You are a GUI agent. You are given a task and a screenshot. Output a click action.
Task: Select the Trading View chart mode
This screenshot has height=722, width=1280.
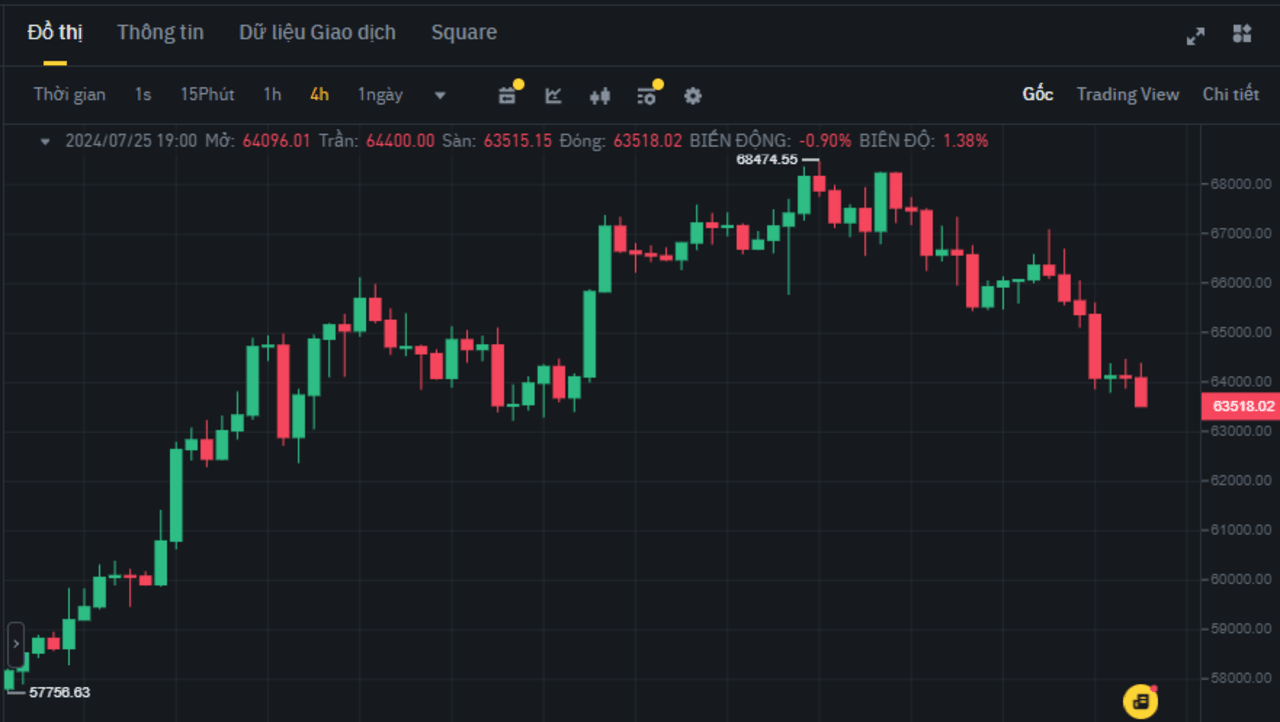click(x=1128, y=94)
